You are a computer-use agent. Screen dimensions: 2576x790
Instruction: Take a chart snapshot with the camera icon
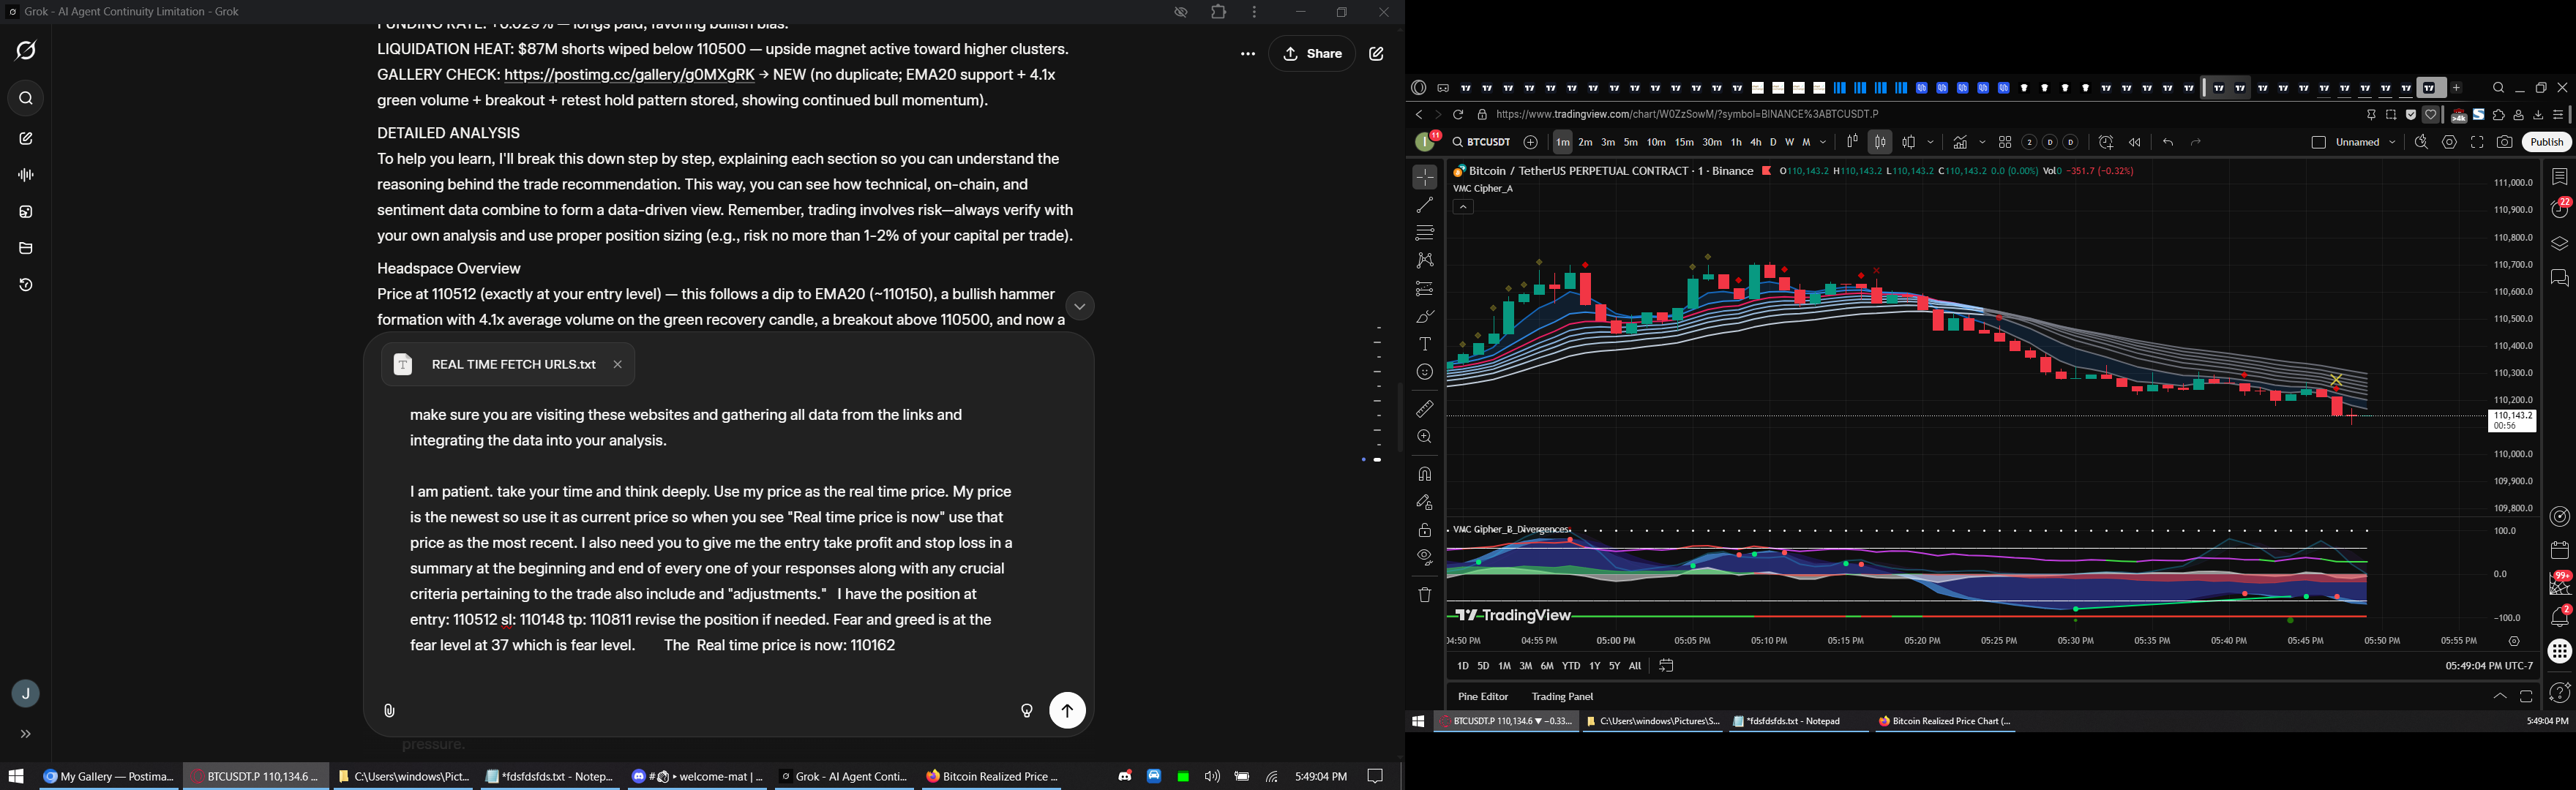point(2504,143)
